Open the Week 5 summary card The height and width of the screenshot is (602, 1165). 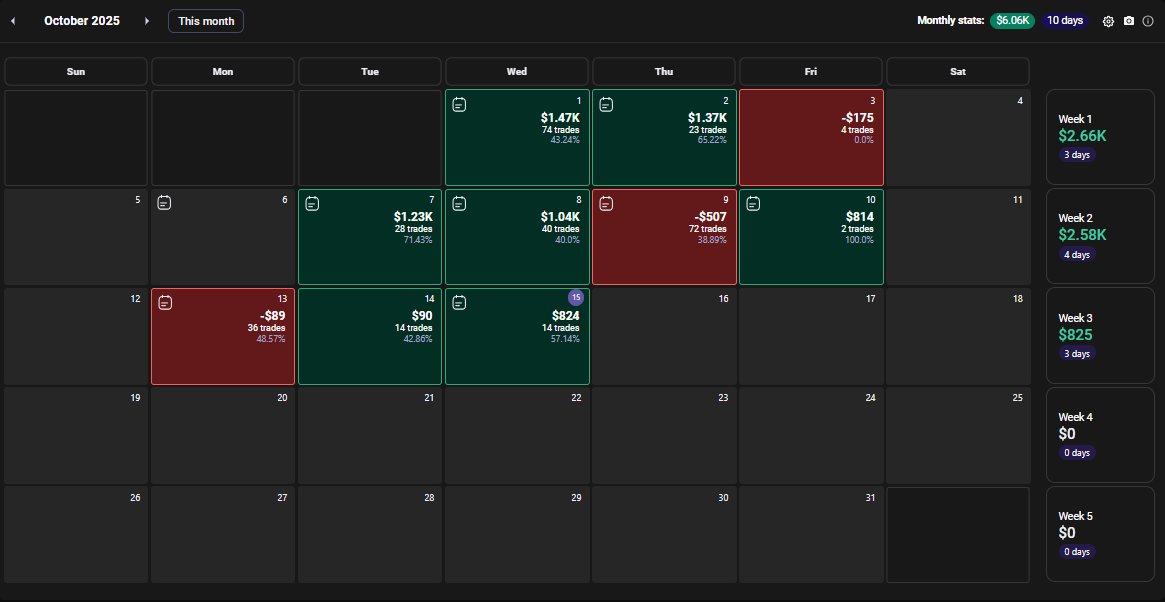pos(1100,534)
